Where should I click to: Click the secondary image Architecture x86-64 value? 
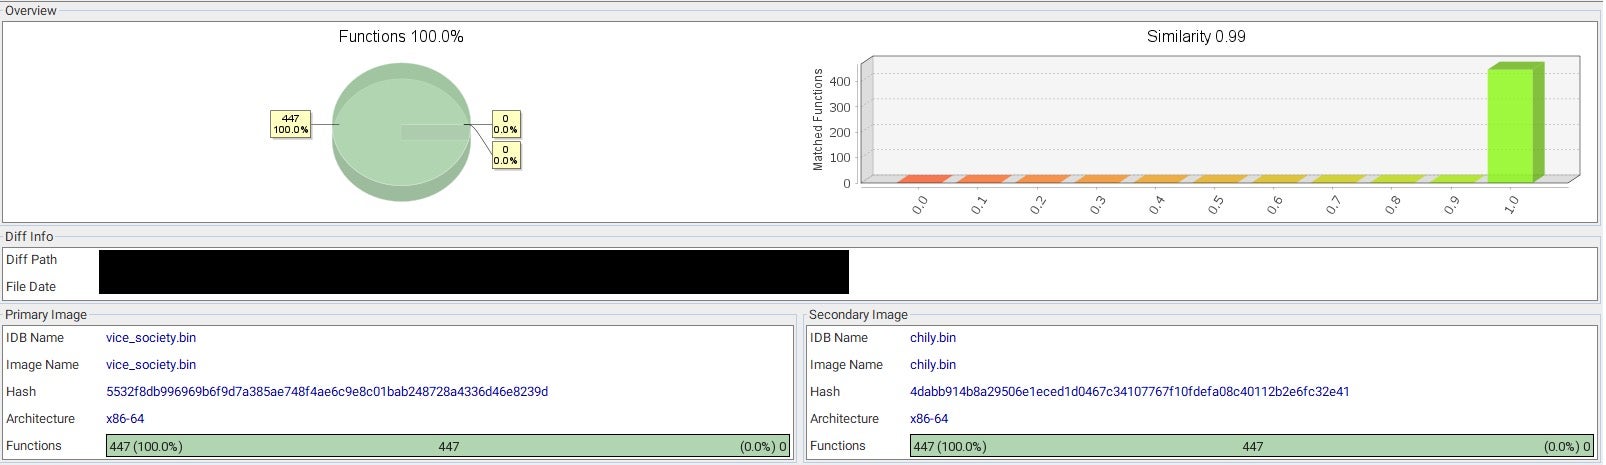(x=929, y=419)
